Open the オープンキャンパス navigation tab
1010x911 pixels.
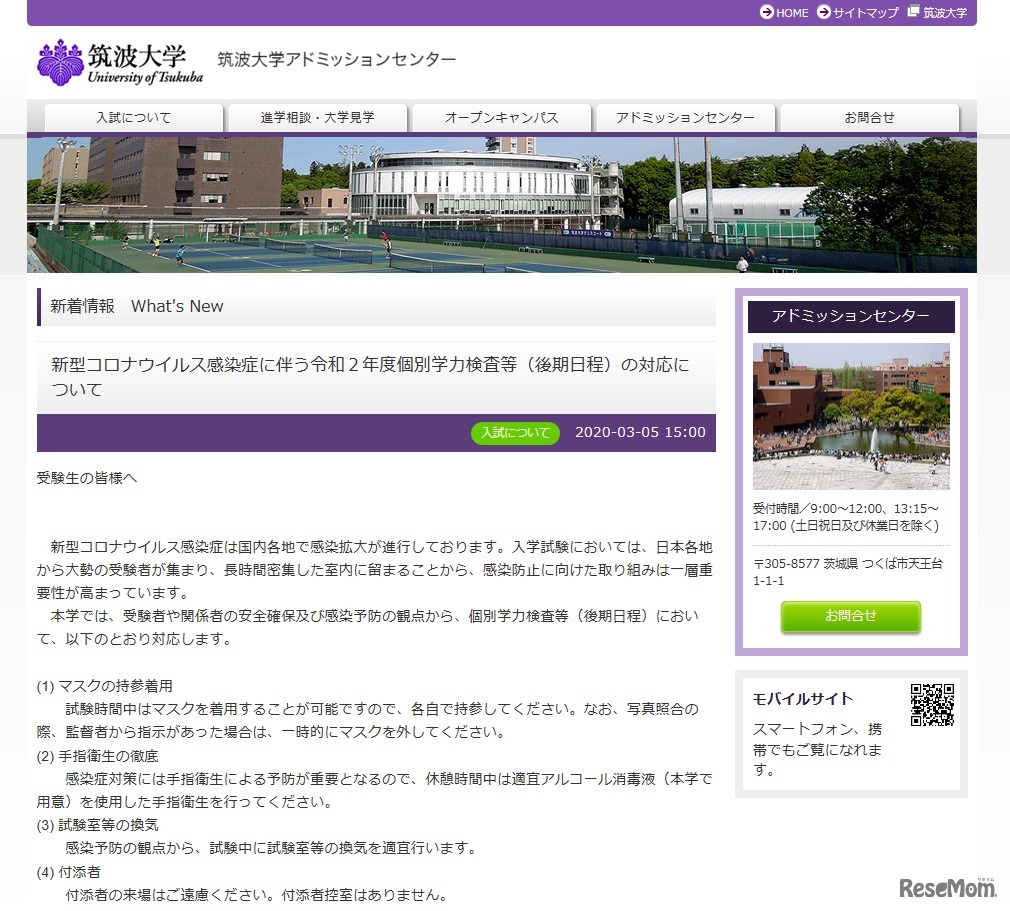tap(500, 117)
